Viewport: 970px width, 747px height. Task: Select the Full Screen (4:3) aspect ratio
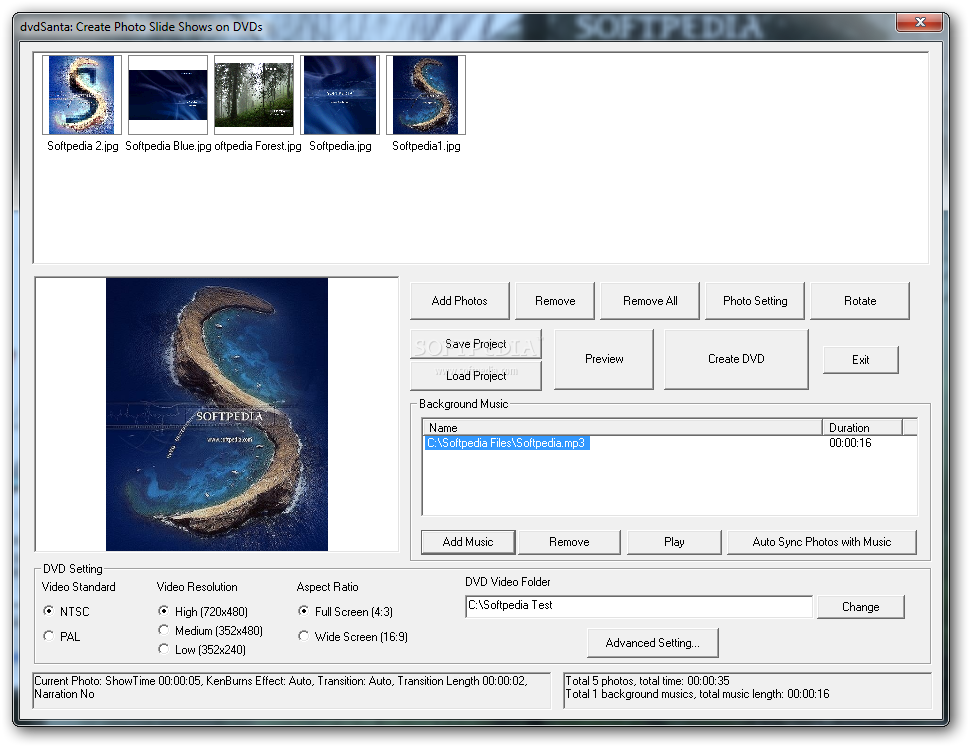(345, 612)
